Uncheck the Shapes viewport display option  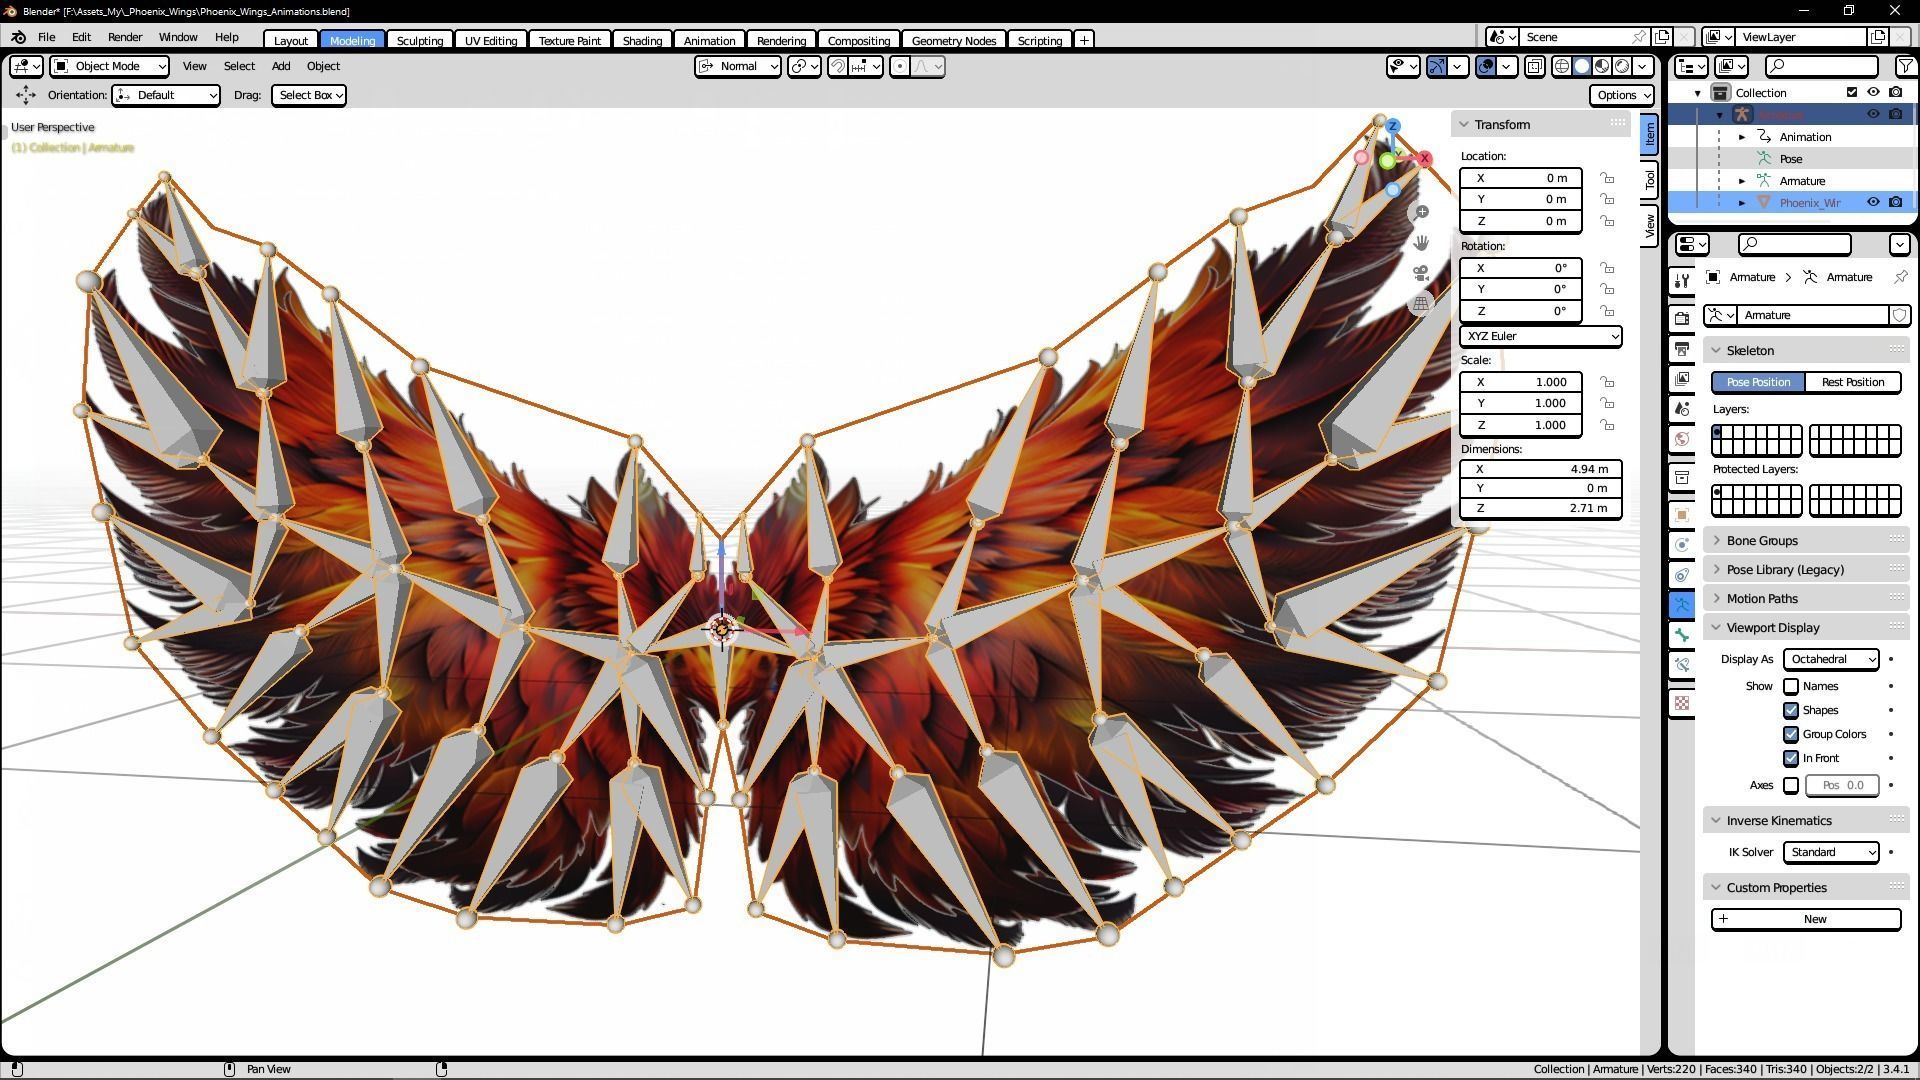pyautogui.click(x=1792, y=710)
